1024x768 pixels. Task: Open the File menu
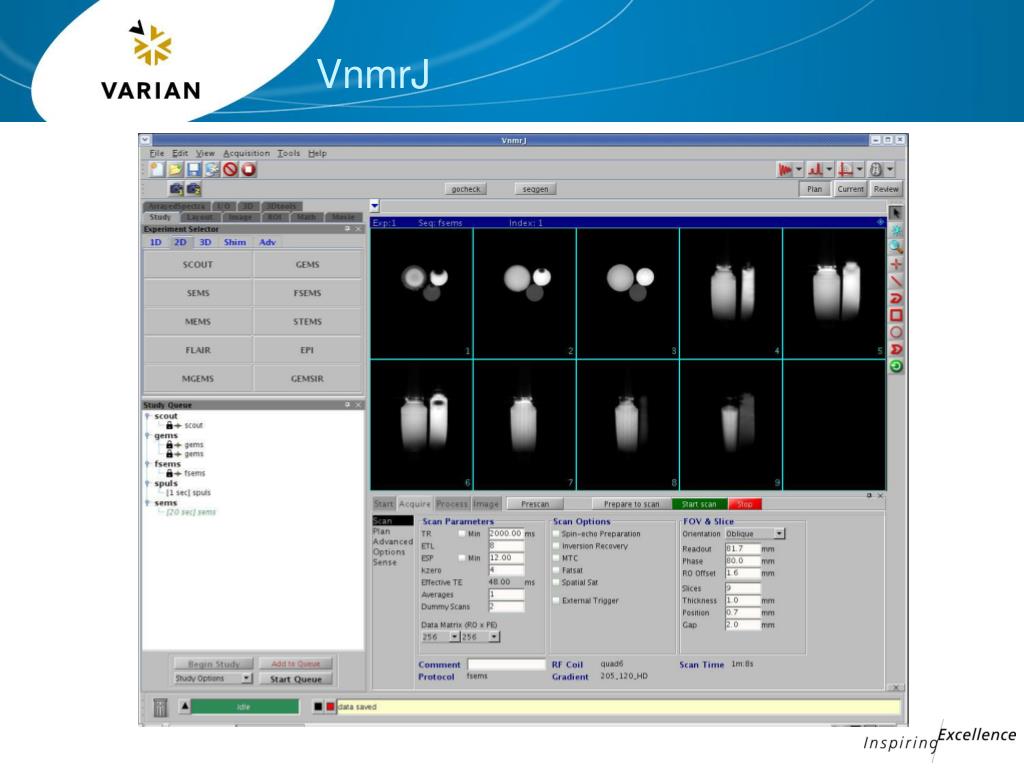coord(157,153)
